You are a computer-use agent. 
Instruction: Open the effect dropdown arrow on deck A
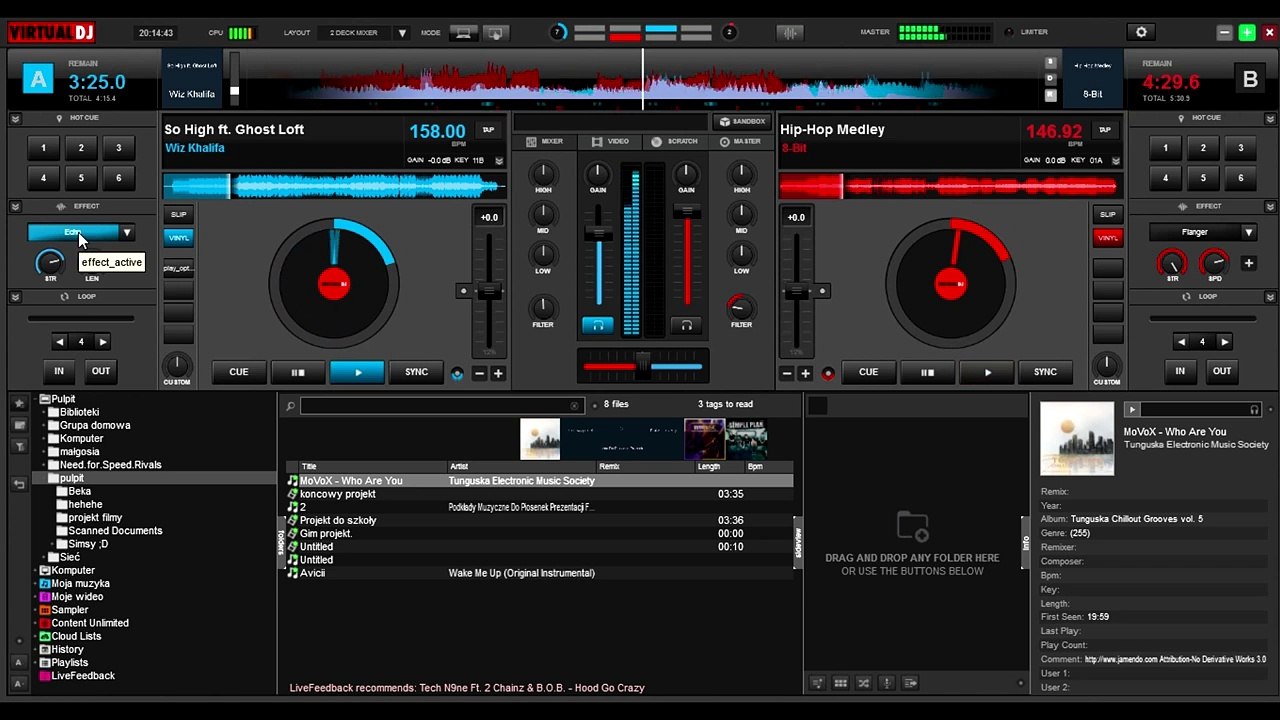click(127, 232)
